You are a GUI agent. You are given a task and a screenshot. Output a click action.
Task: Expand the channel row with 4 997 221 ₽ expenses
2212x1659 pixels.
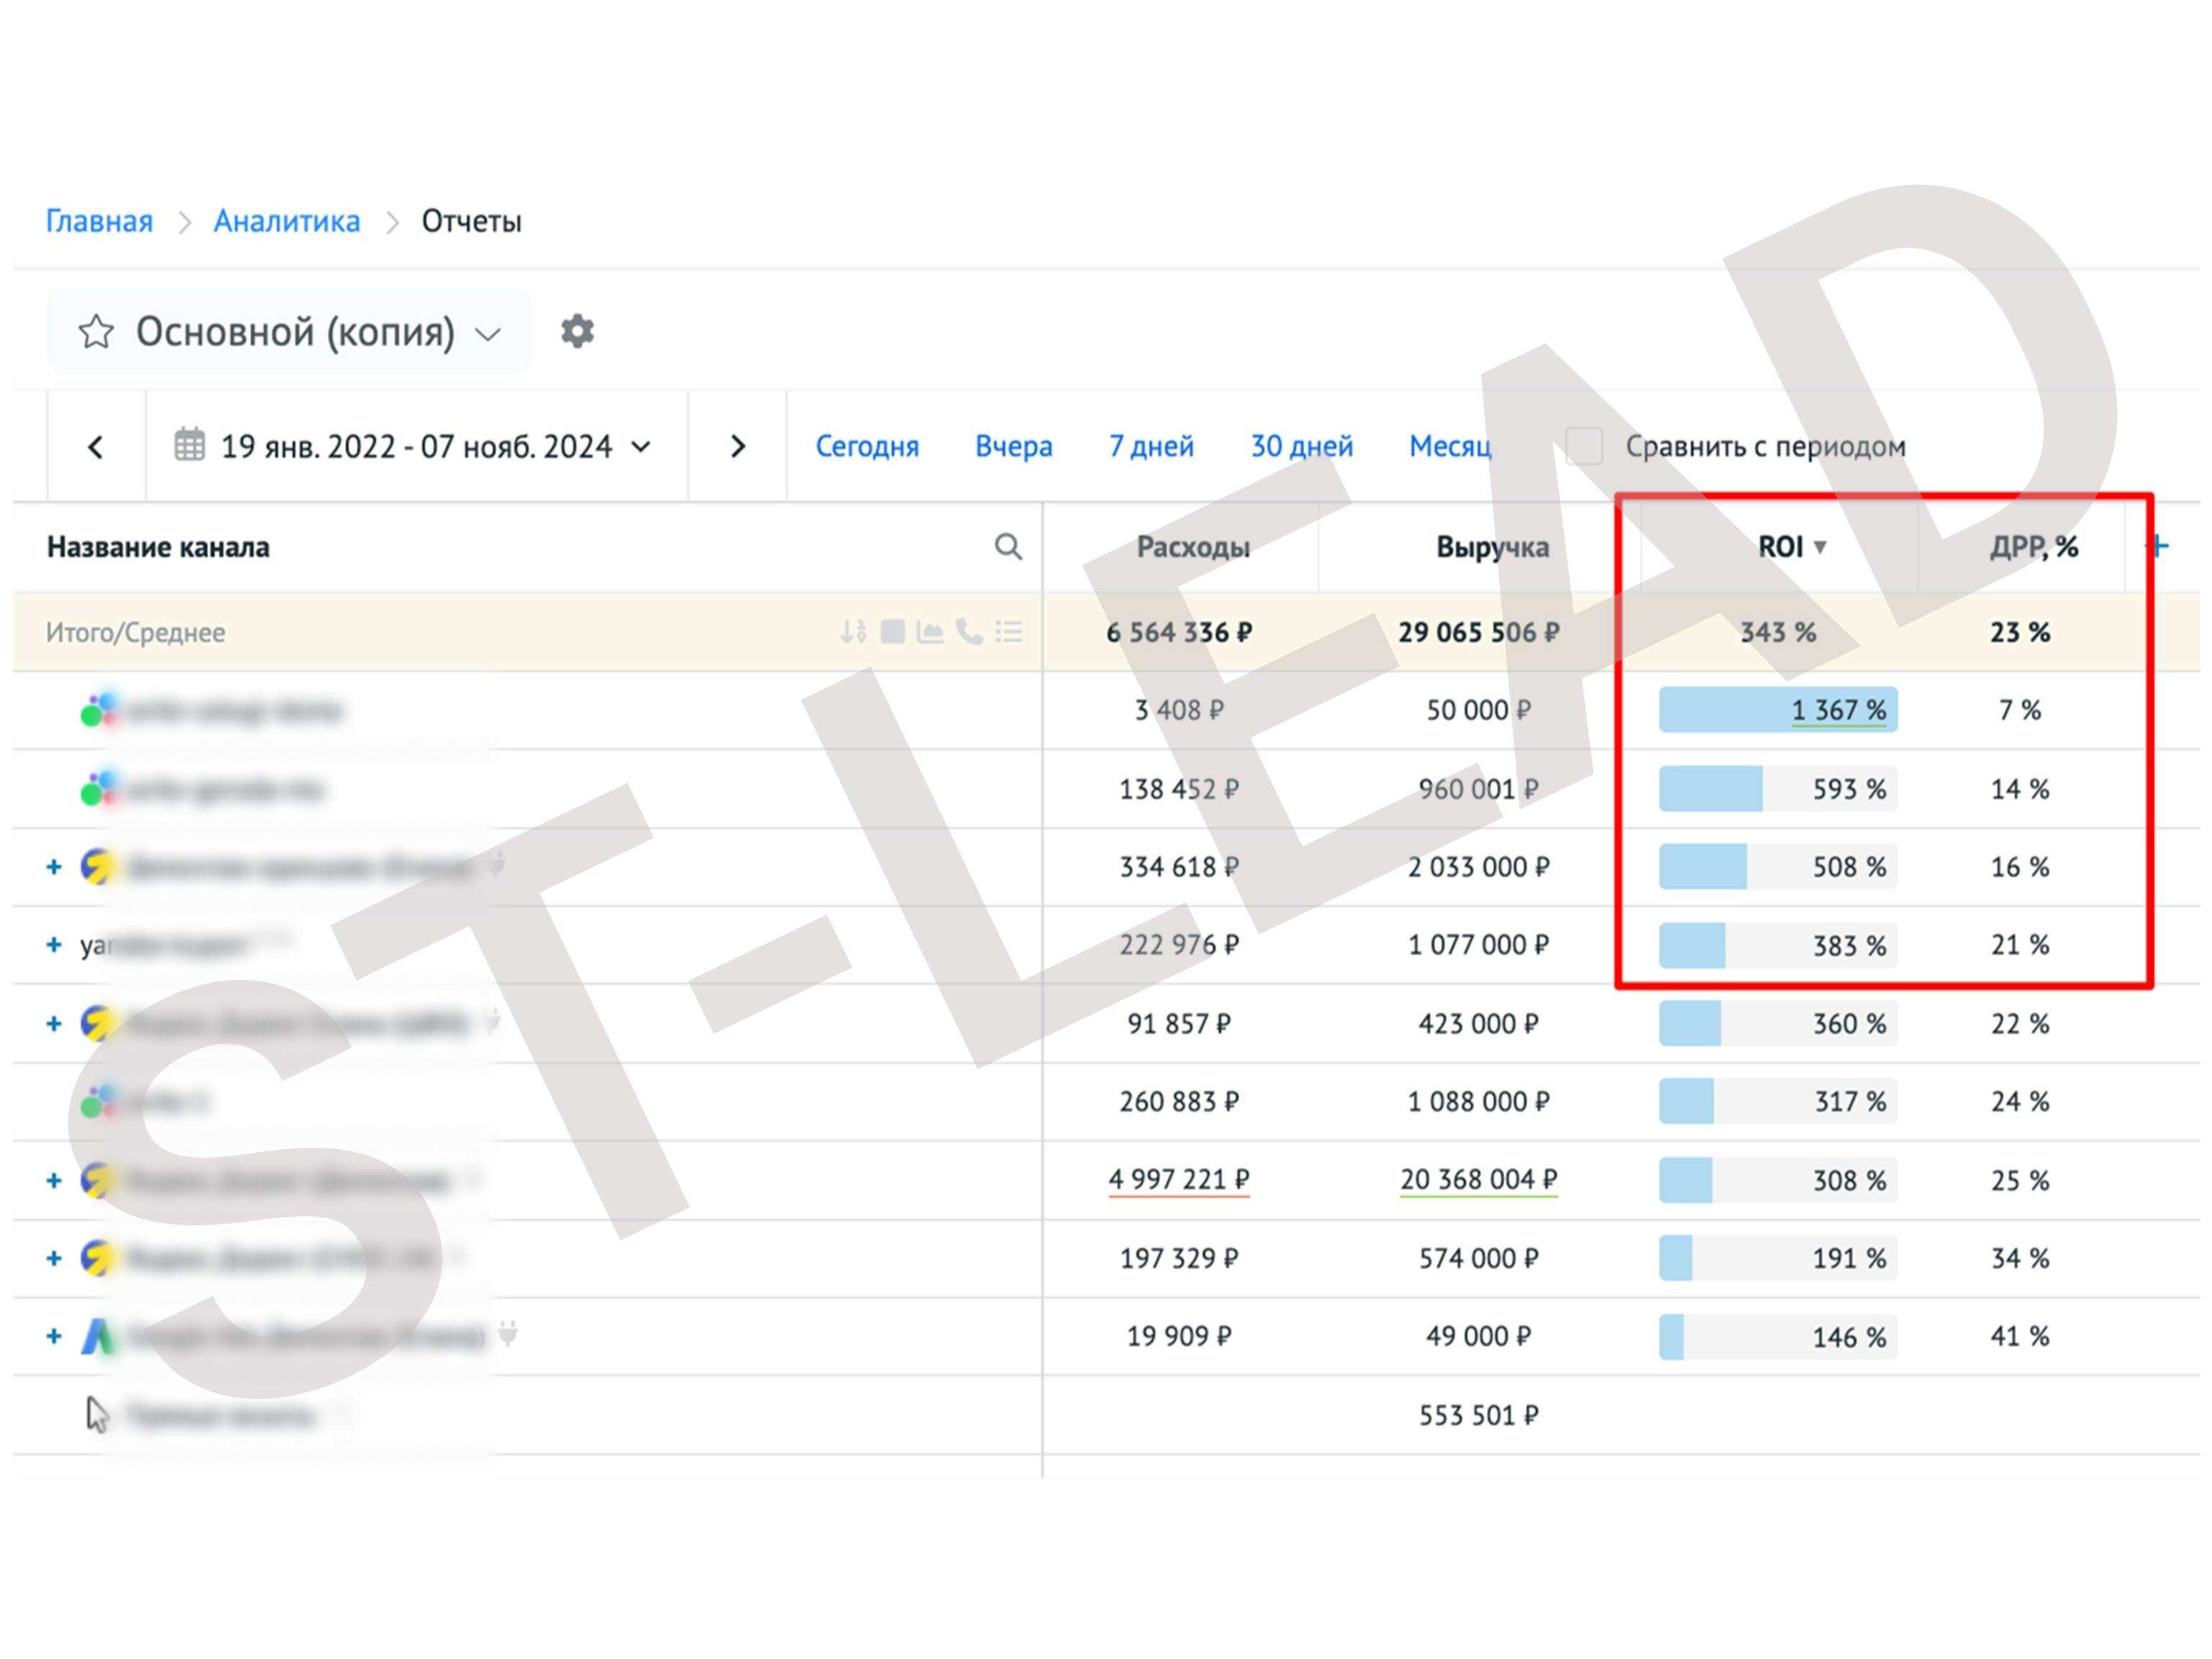pyautogui.click(x=54, y=1180)
